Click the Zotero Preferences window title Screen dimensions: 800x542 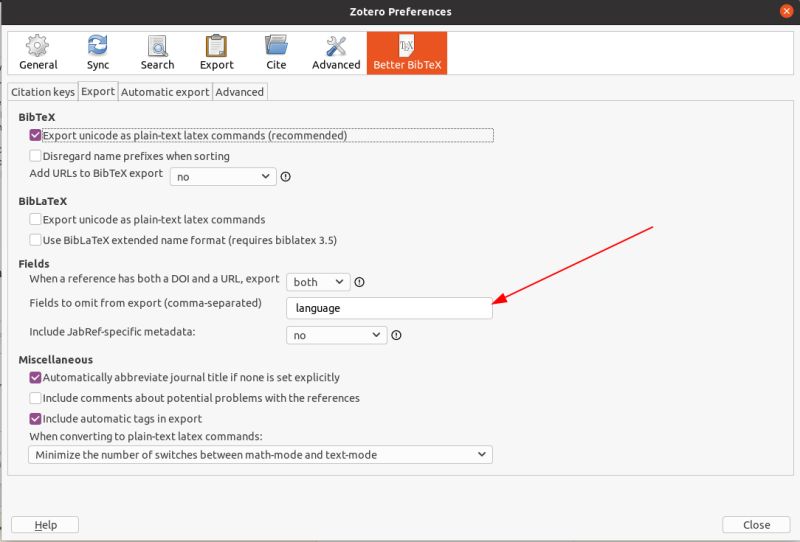coord(401,11)
